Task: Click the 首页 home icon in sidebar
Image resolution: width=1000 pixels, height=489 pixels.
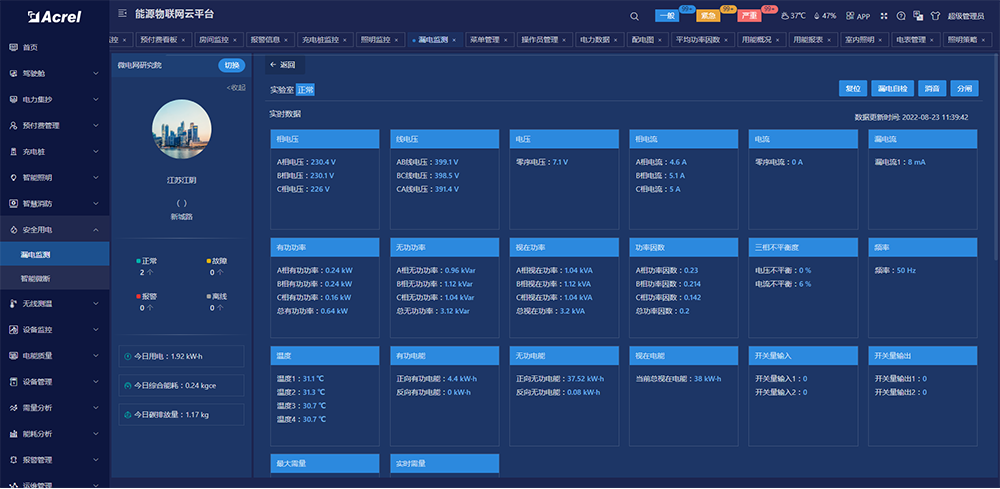Action: pyautogui.click(x=12, y=48)
